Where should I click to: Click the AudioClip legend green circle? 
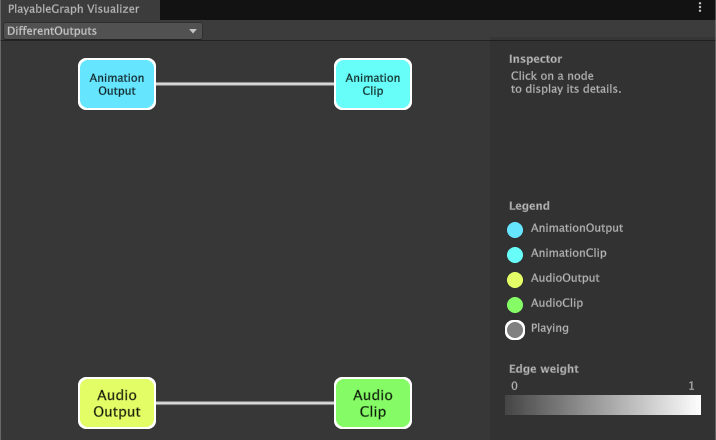(515, 304)
